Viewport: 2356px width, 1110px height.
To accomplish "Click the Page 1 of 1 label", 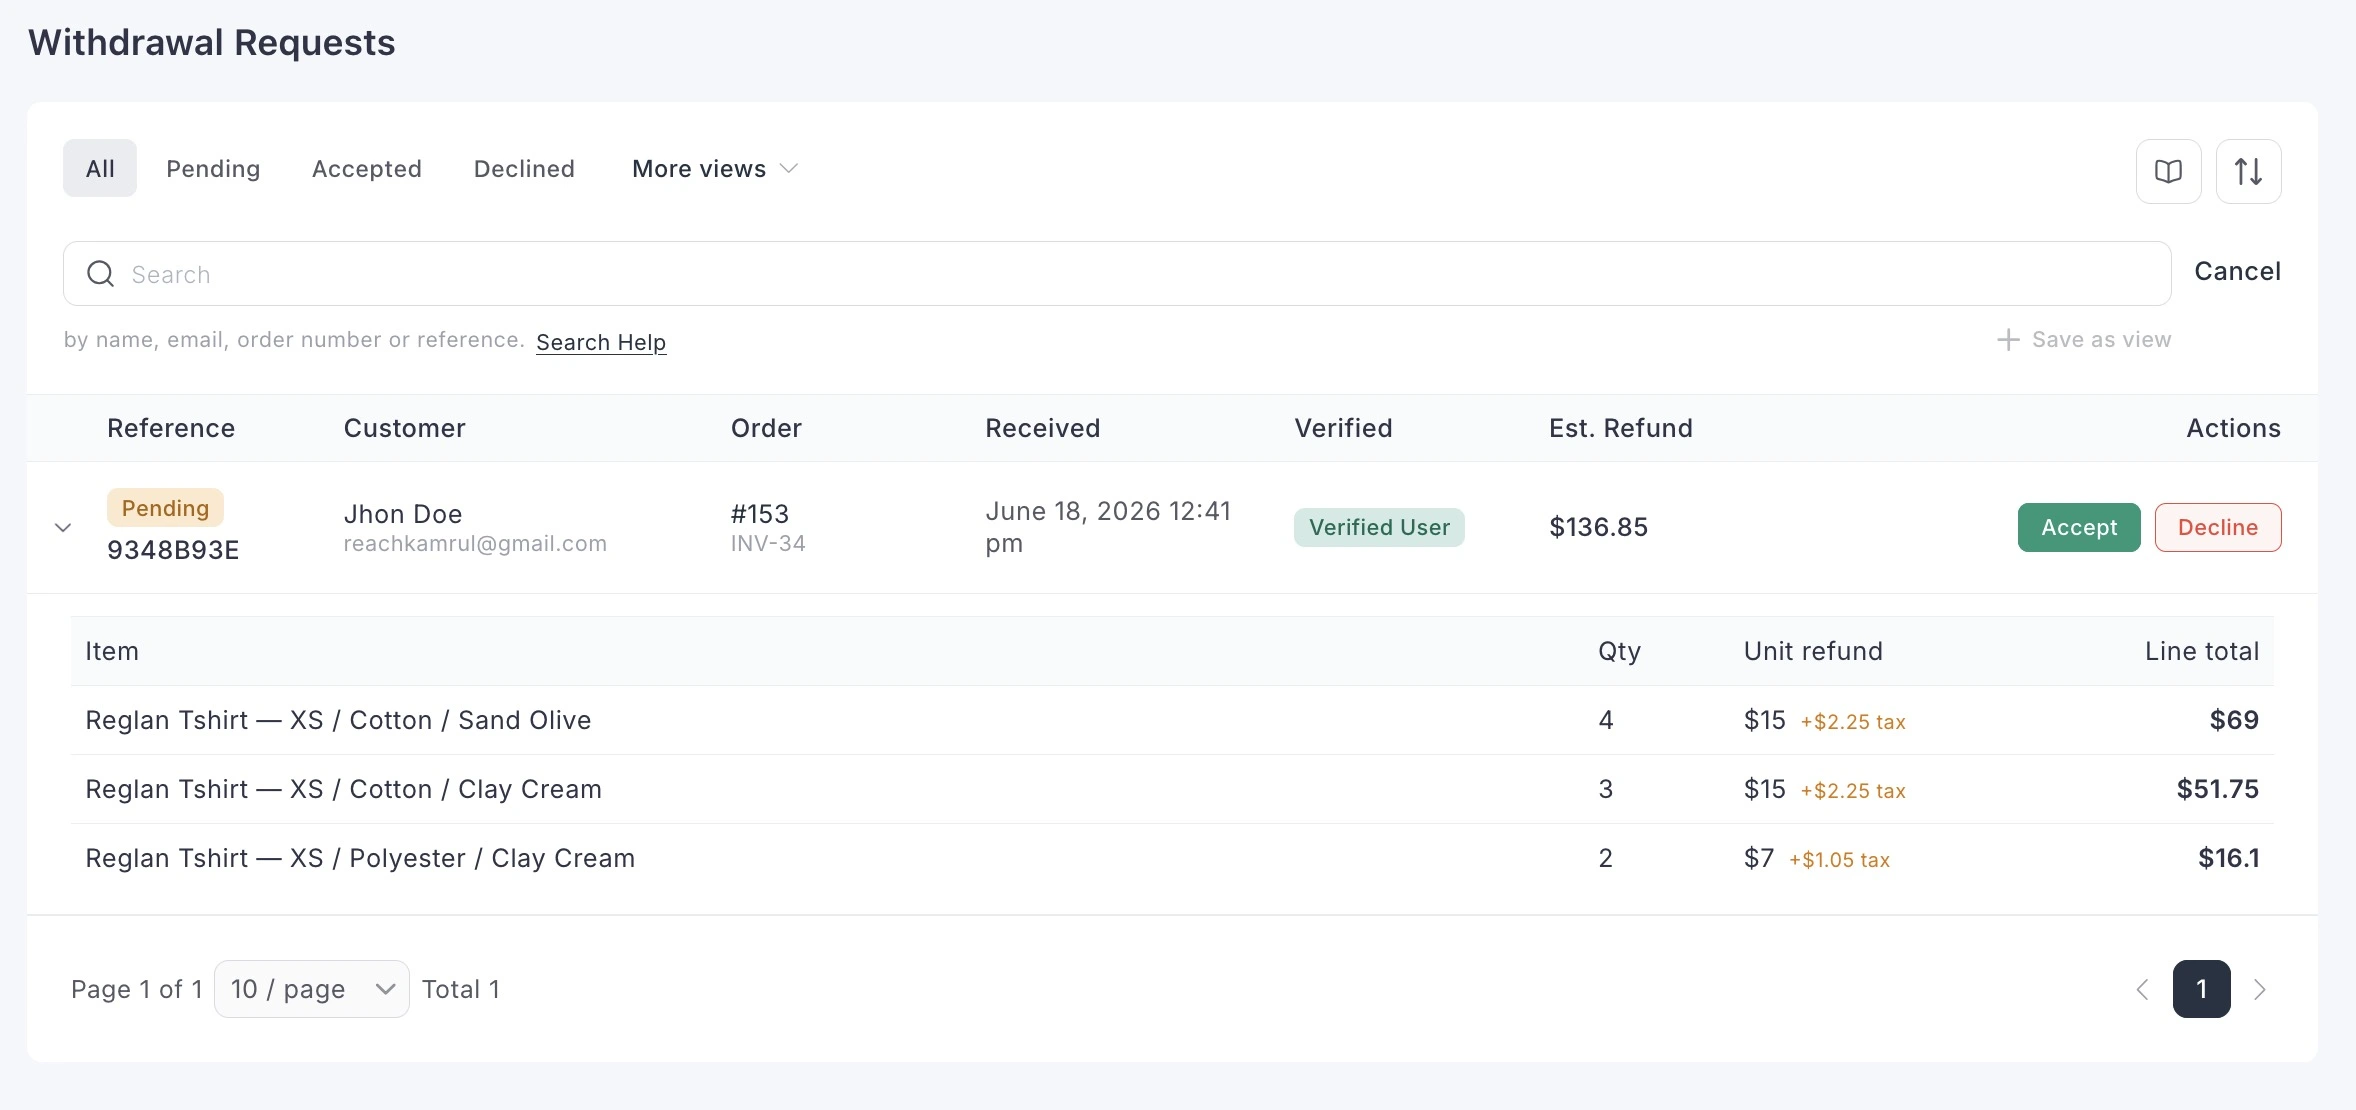I will [x=137, y=989].
